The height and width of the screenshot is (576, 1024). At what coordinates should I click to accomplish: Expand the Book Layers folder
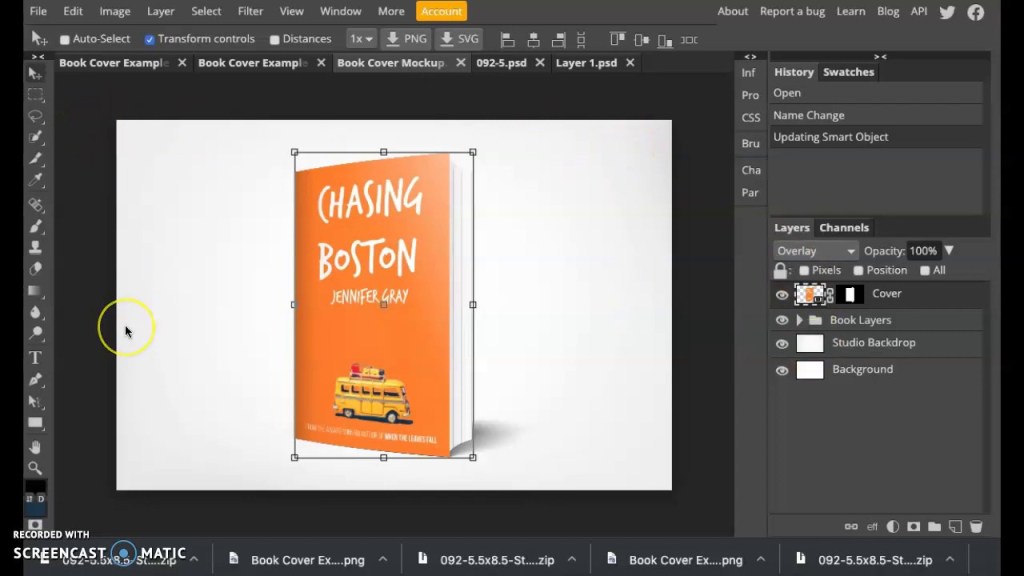tap(802, 319)
